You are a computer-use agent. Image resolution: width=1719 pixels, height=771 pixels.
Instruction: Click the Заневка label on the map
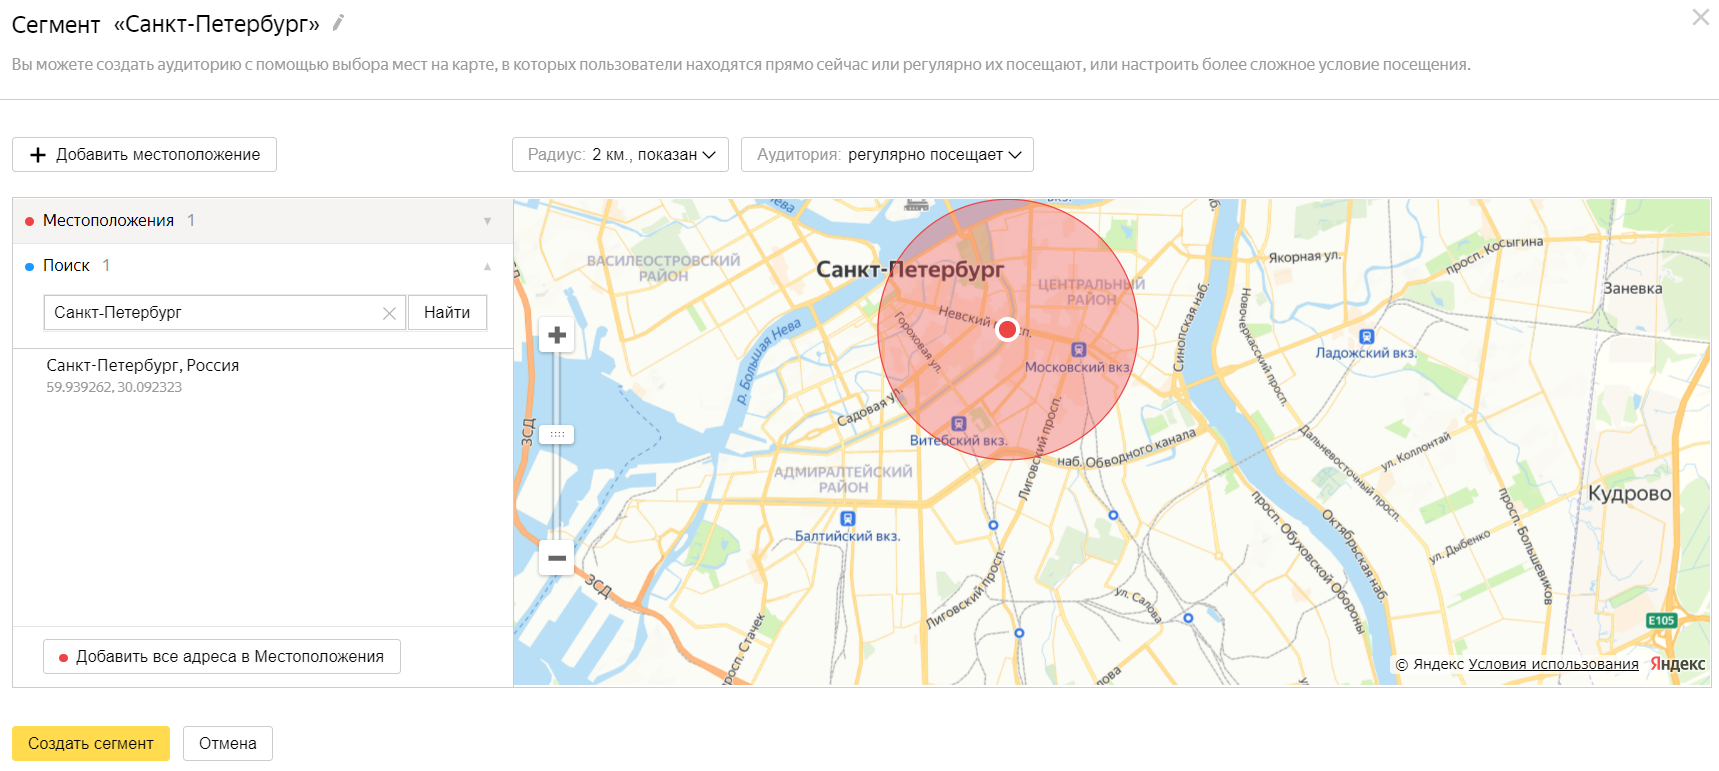1632,289
